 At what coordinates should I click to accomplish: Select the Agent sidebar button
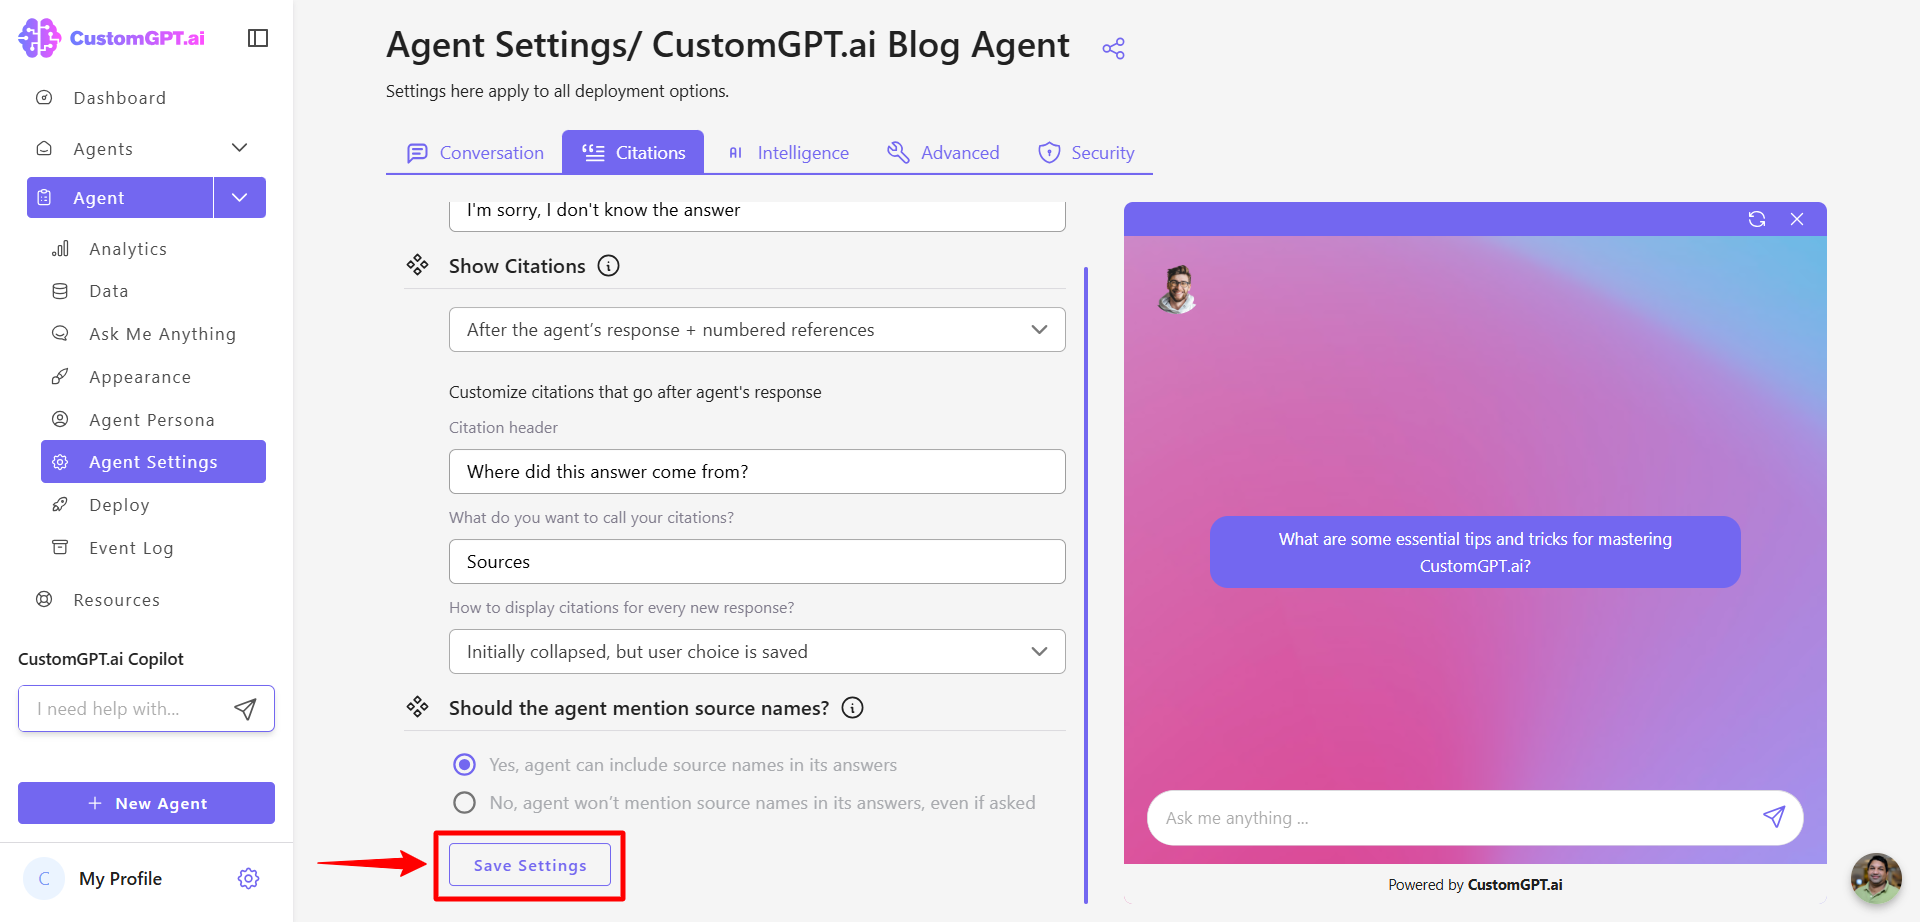[120, 198]
